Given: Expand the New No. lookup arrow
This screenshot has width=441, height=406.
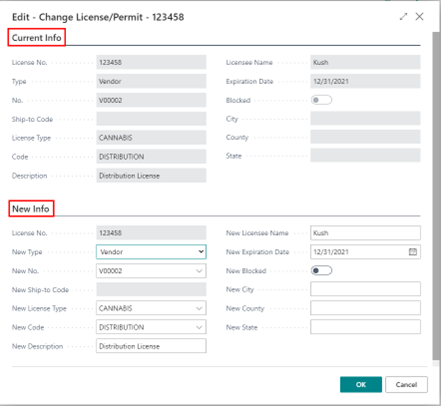Looking at the screenshot, I should pos(199,271).
